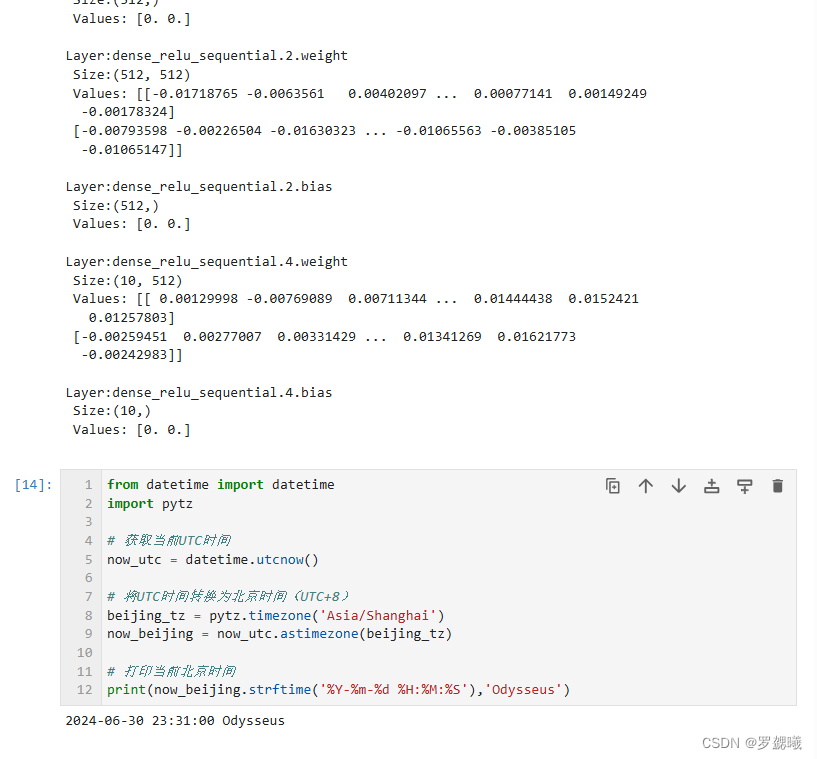Click the 'Asia/Shanghai' string in code
817x759 pixels.
pos(377,616)
